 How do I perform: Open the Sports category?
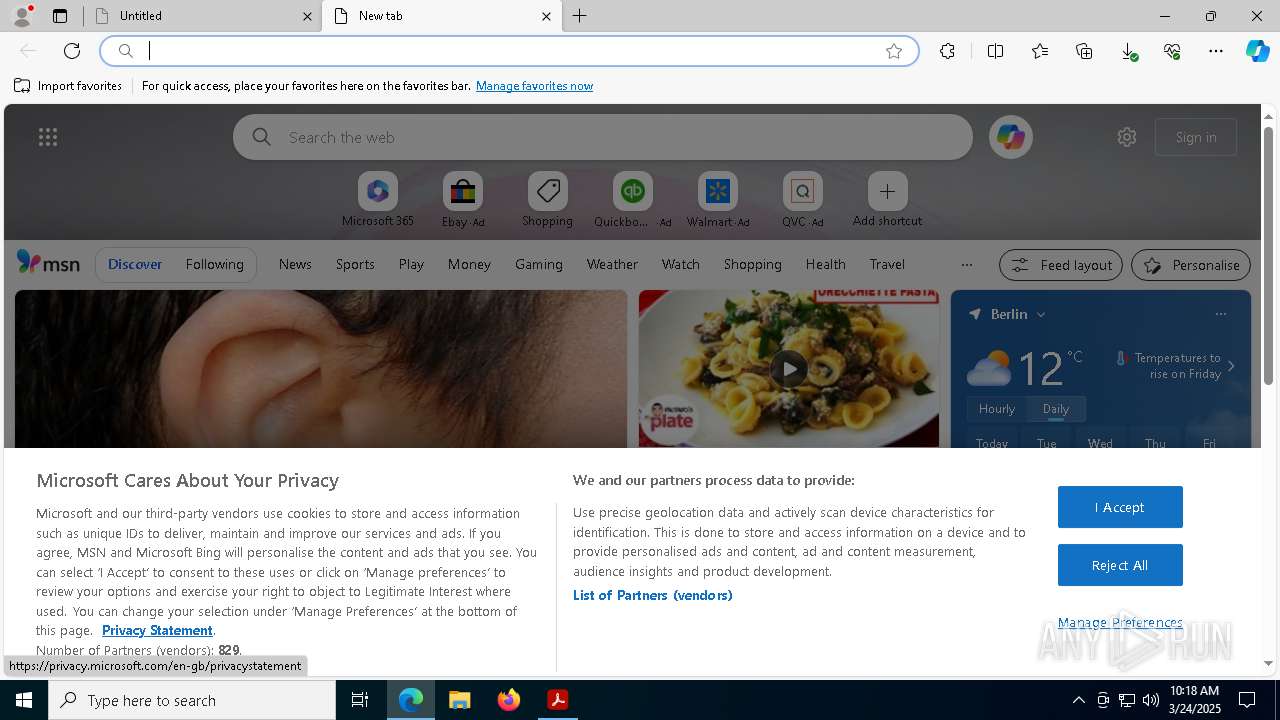[x=355, y=264]
